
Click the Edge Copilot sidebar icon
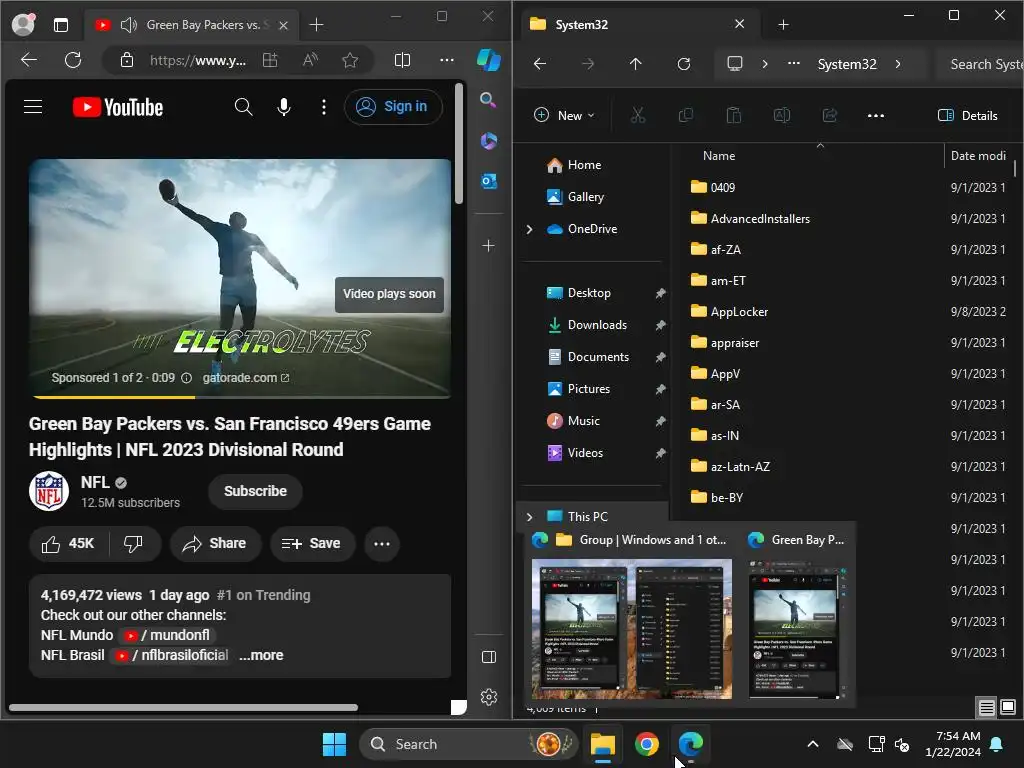(488, 60)
